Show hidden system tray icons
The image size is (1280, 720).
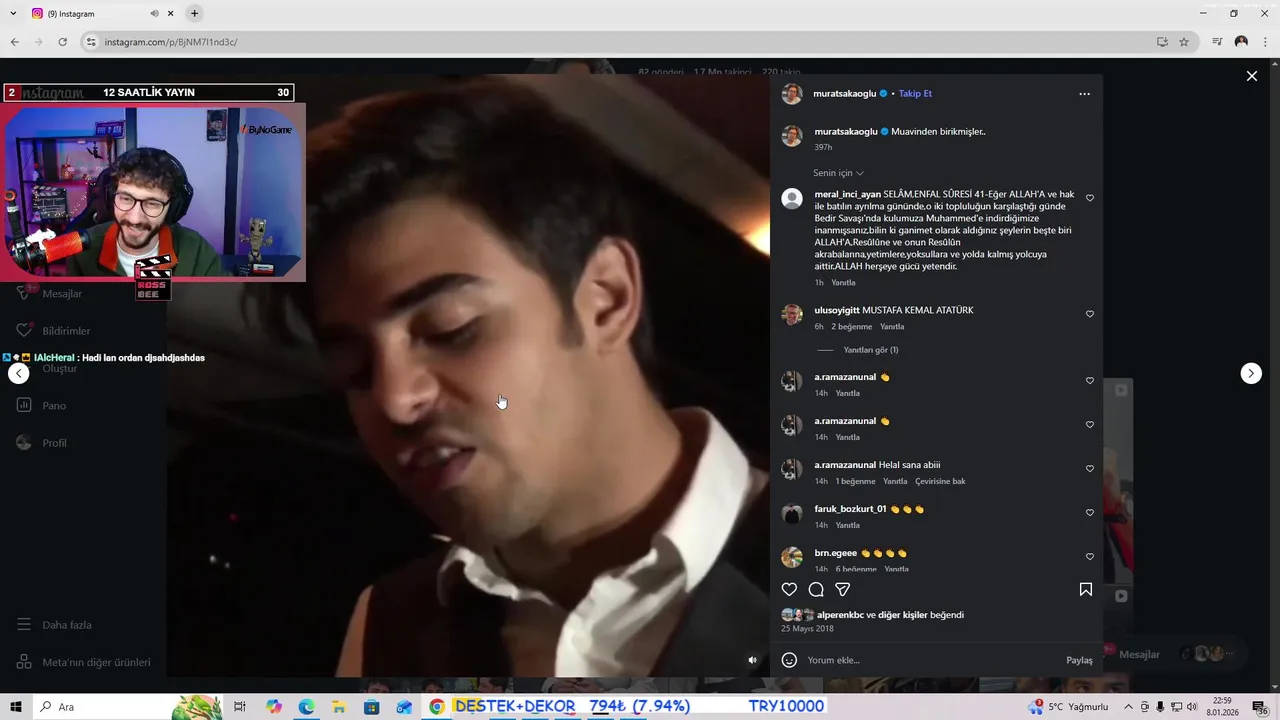click(1128, 707)
